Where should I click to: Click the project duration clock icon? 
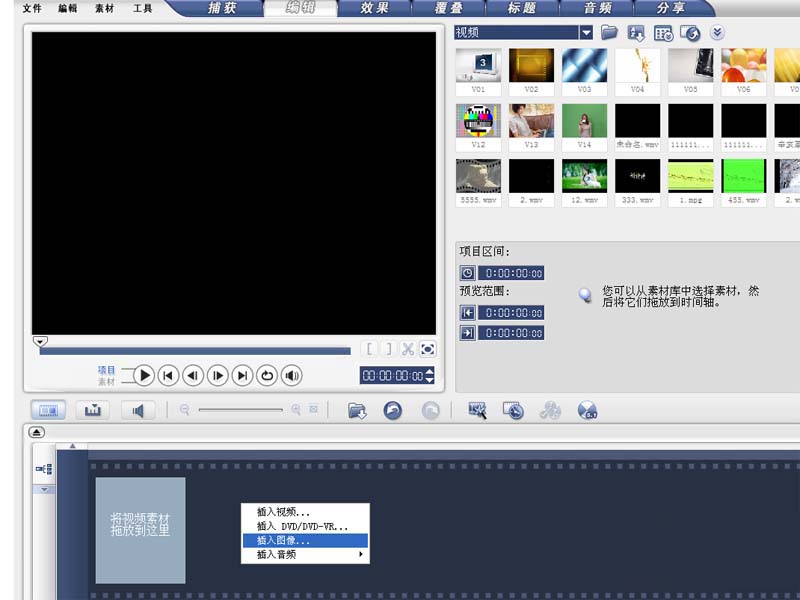click(467, 273)
